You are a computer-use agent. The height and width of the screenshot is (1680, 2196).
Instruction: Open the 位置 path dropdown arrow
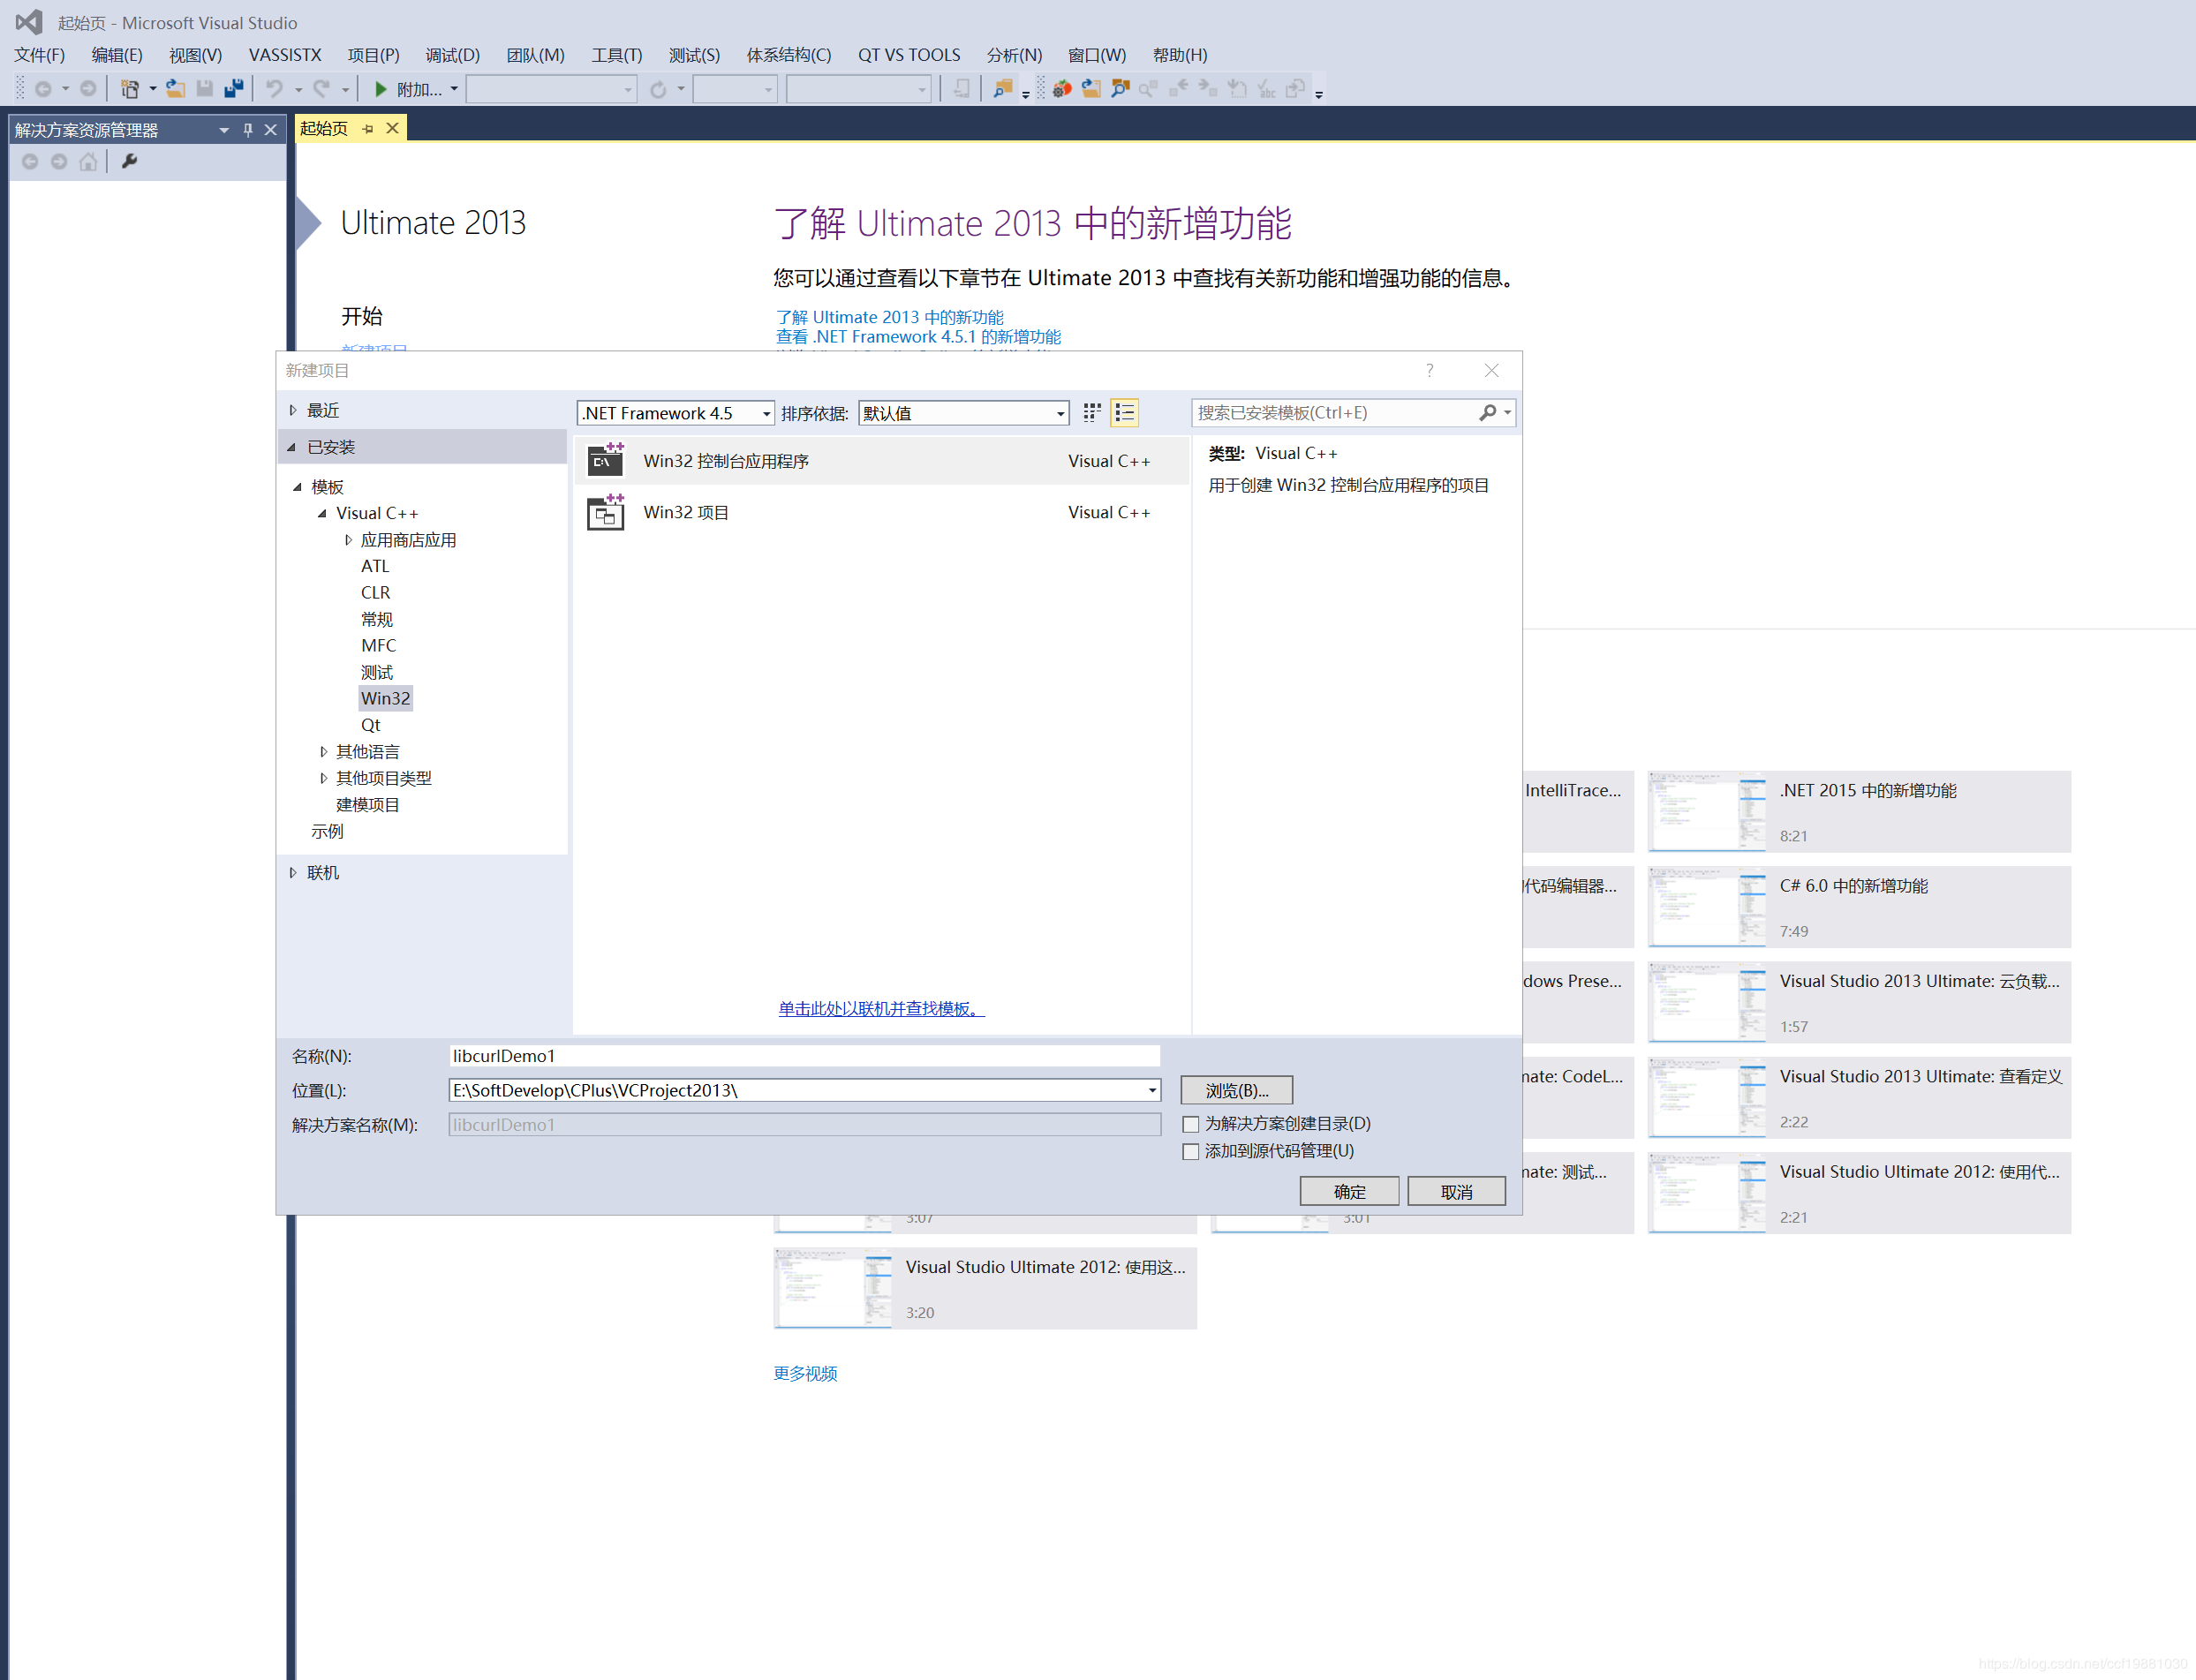(x=1152, y=1090)
